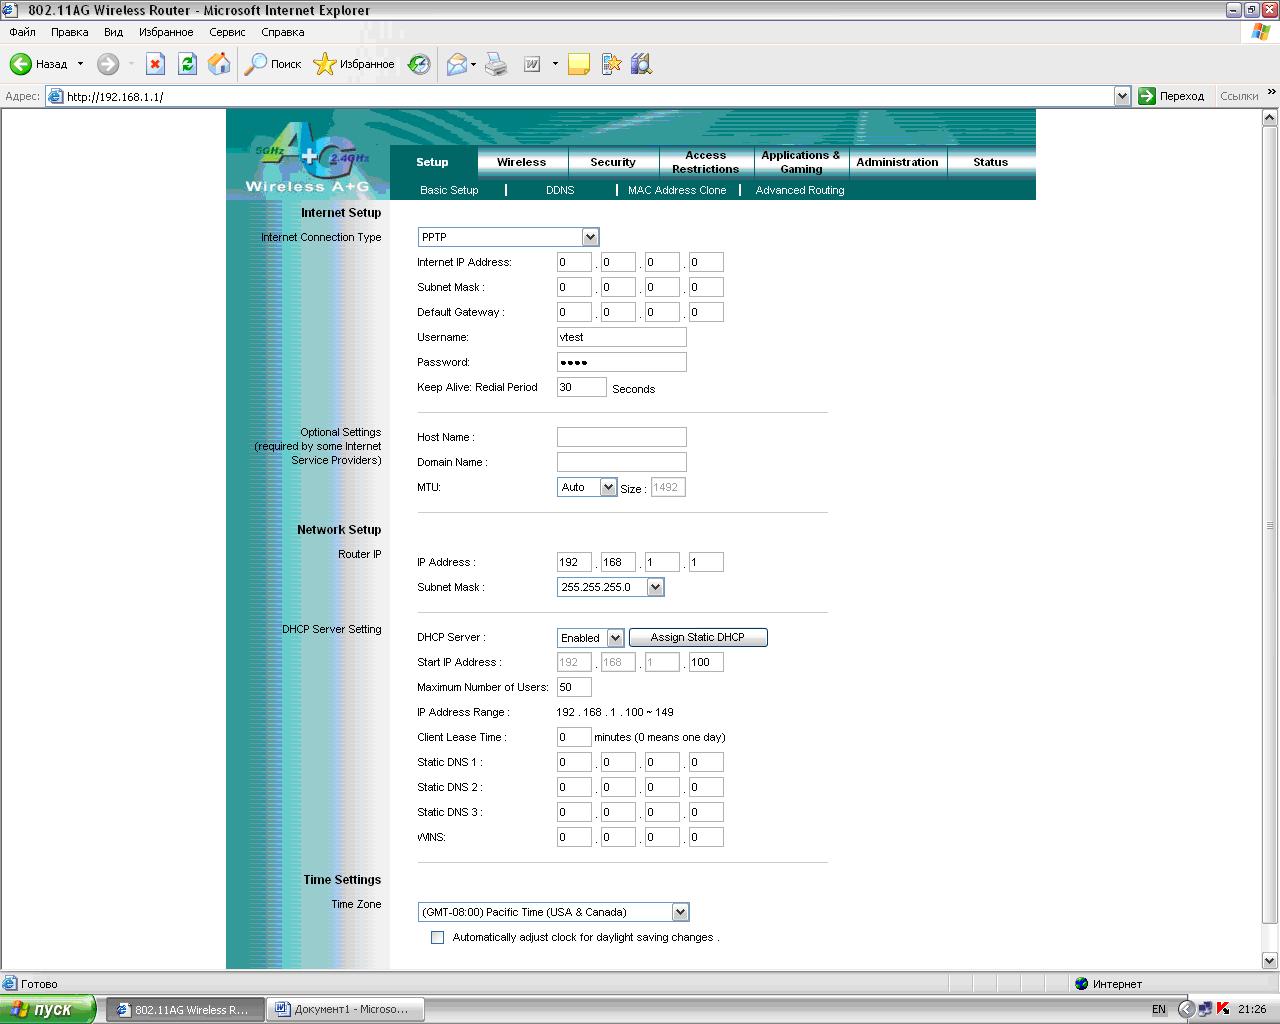
Task: Click the Edit with Word icon
Action: 532,64
